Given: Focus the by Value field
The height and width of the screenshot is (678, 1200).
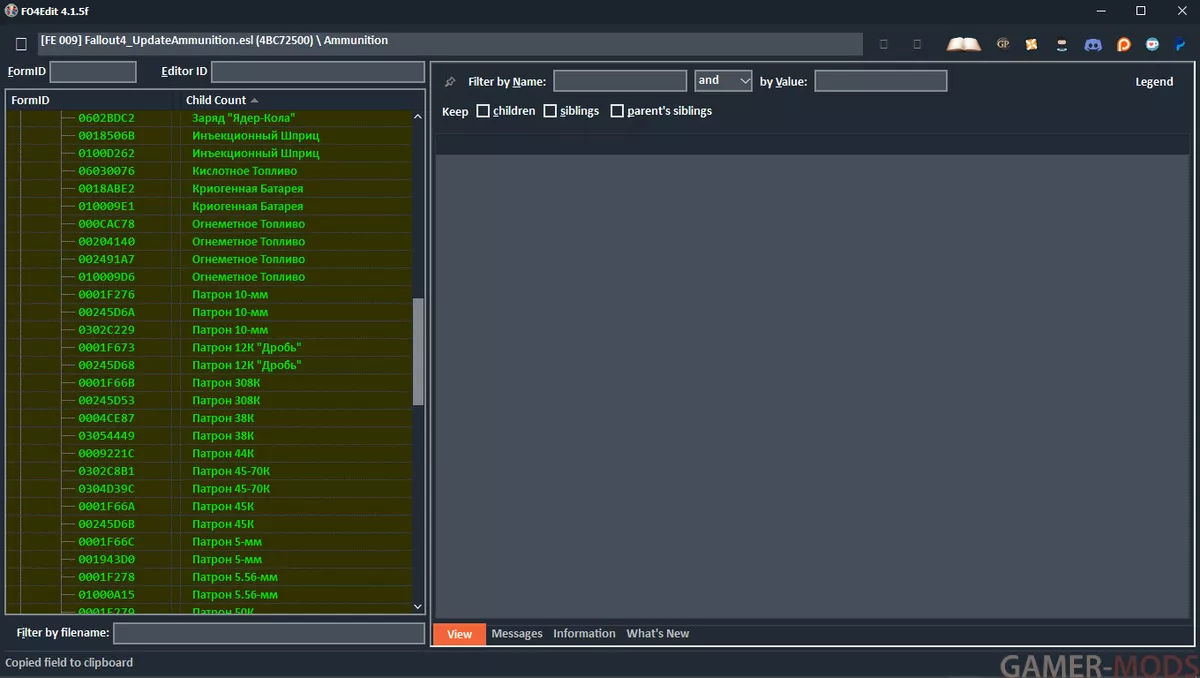Looking at the screenshot, I should tap(881, 81).
